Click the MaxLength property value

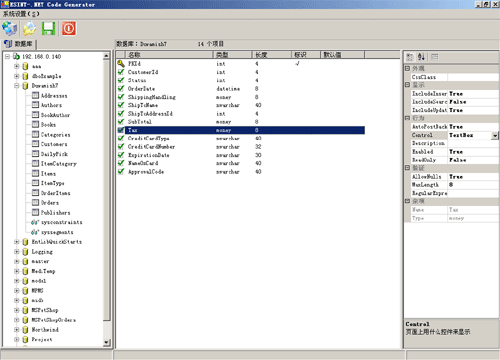pos(473,185)
